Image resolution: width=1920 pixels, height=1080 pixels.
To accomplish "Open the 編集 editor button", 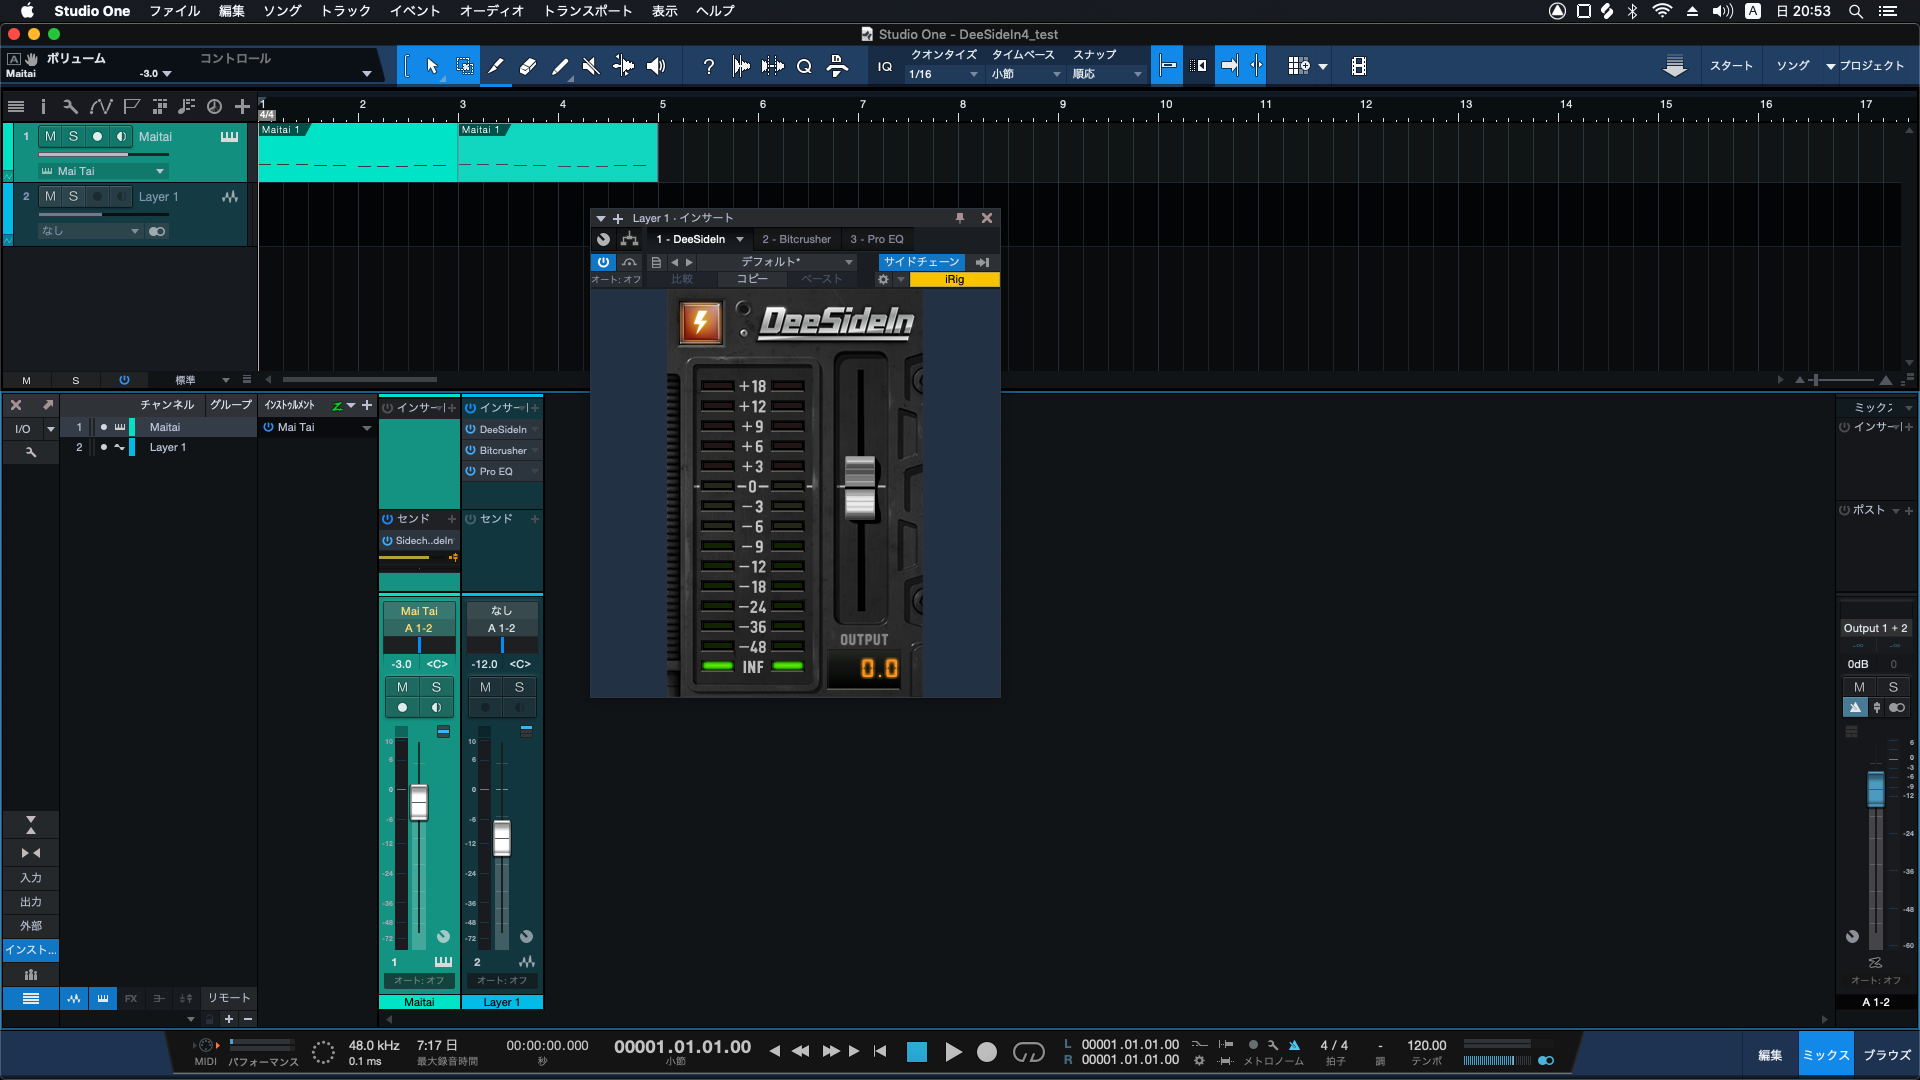I will 1770,1055.
